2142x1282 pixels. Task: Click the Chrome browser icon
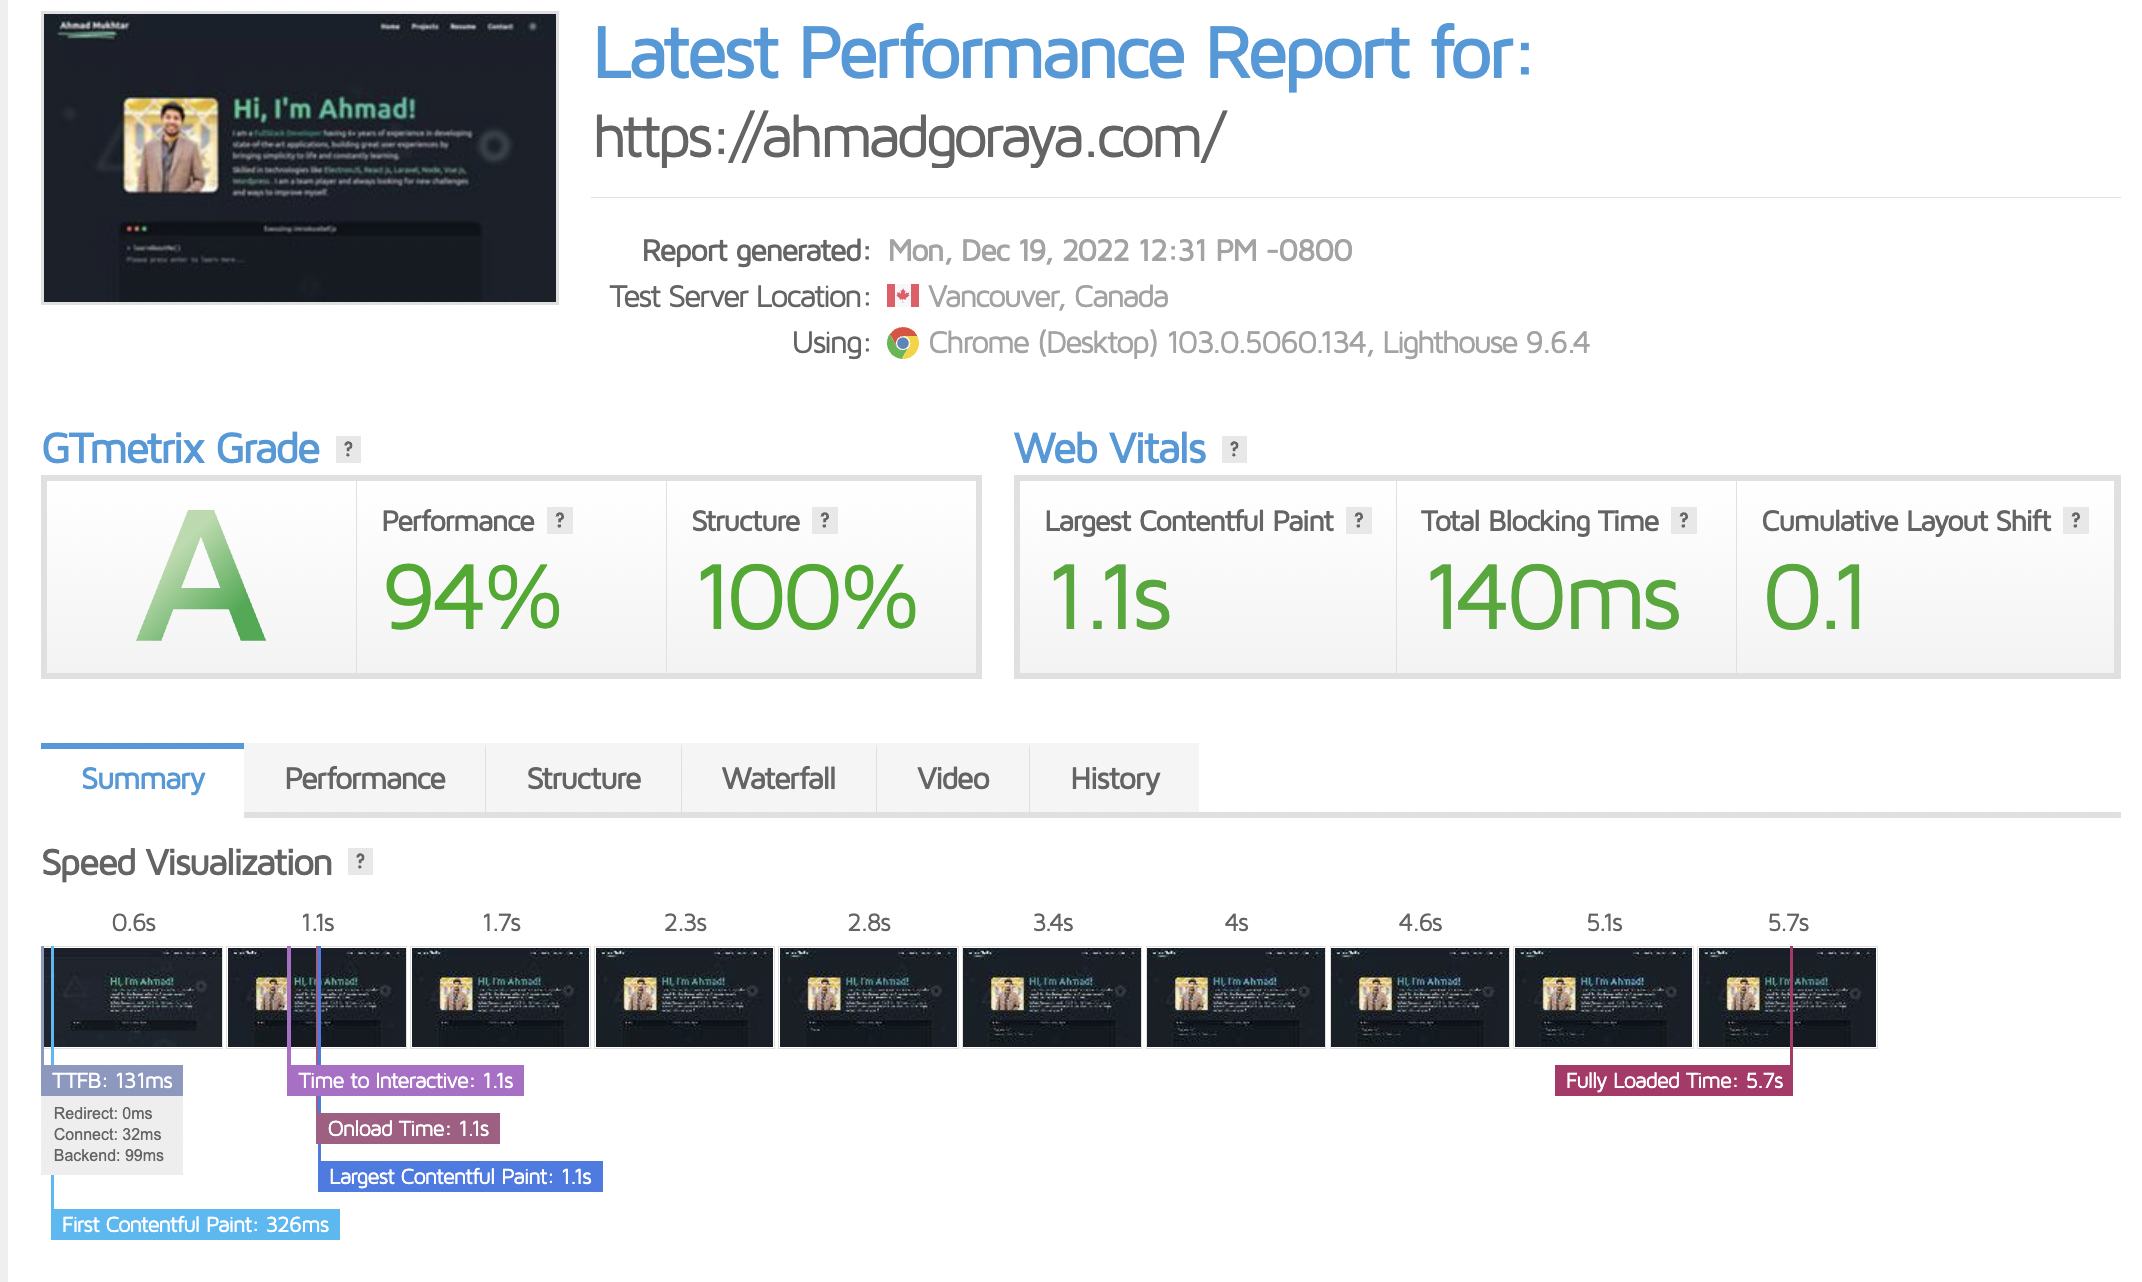click(x=902, y=343)
